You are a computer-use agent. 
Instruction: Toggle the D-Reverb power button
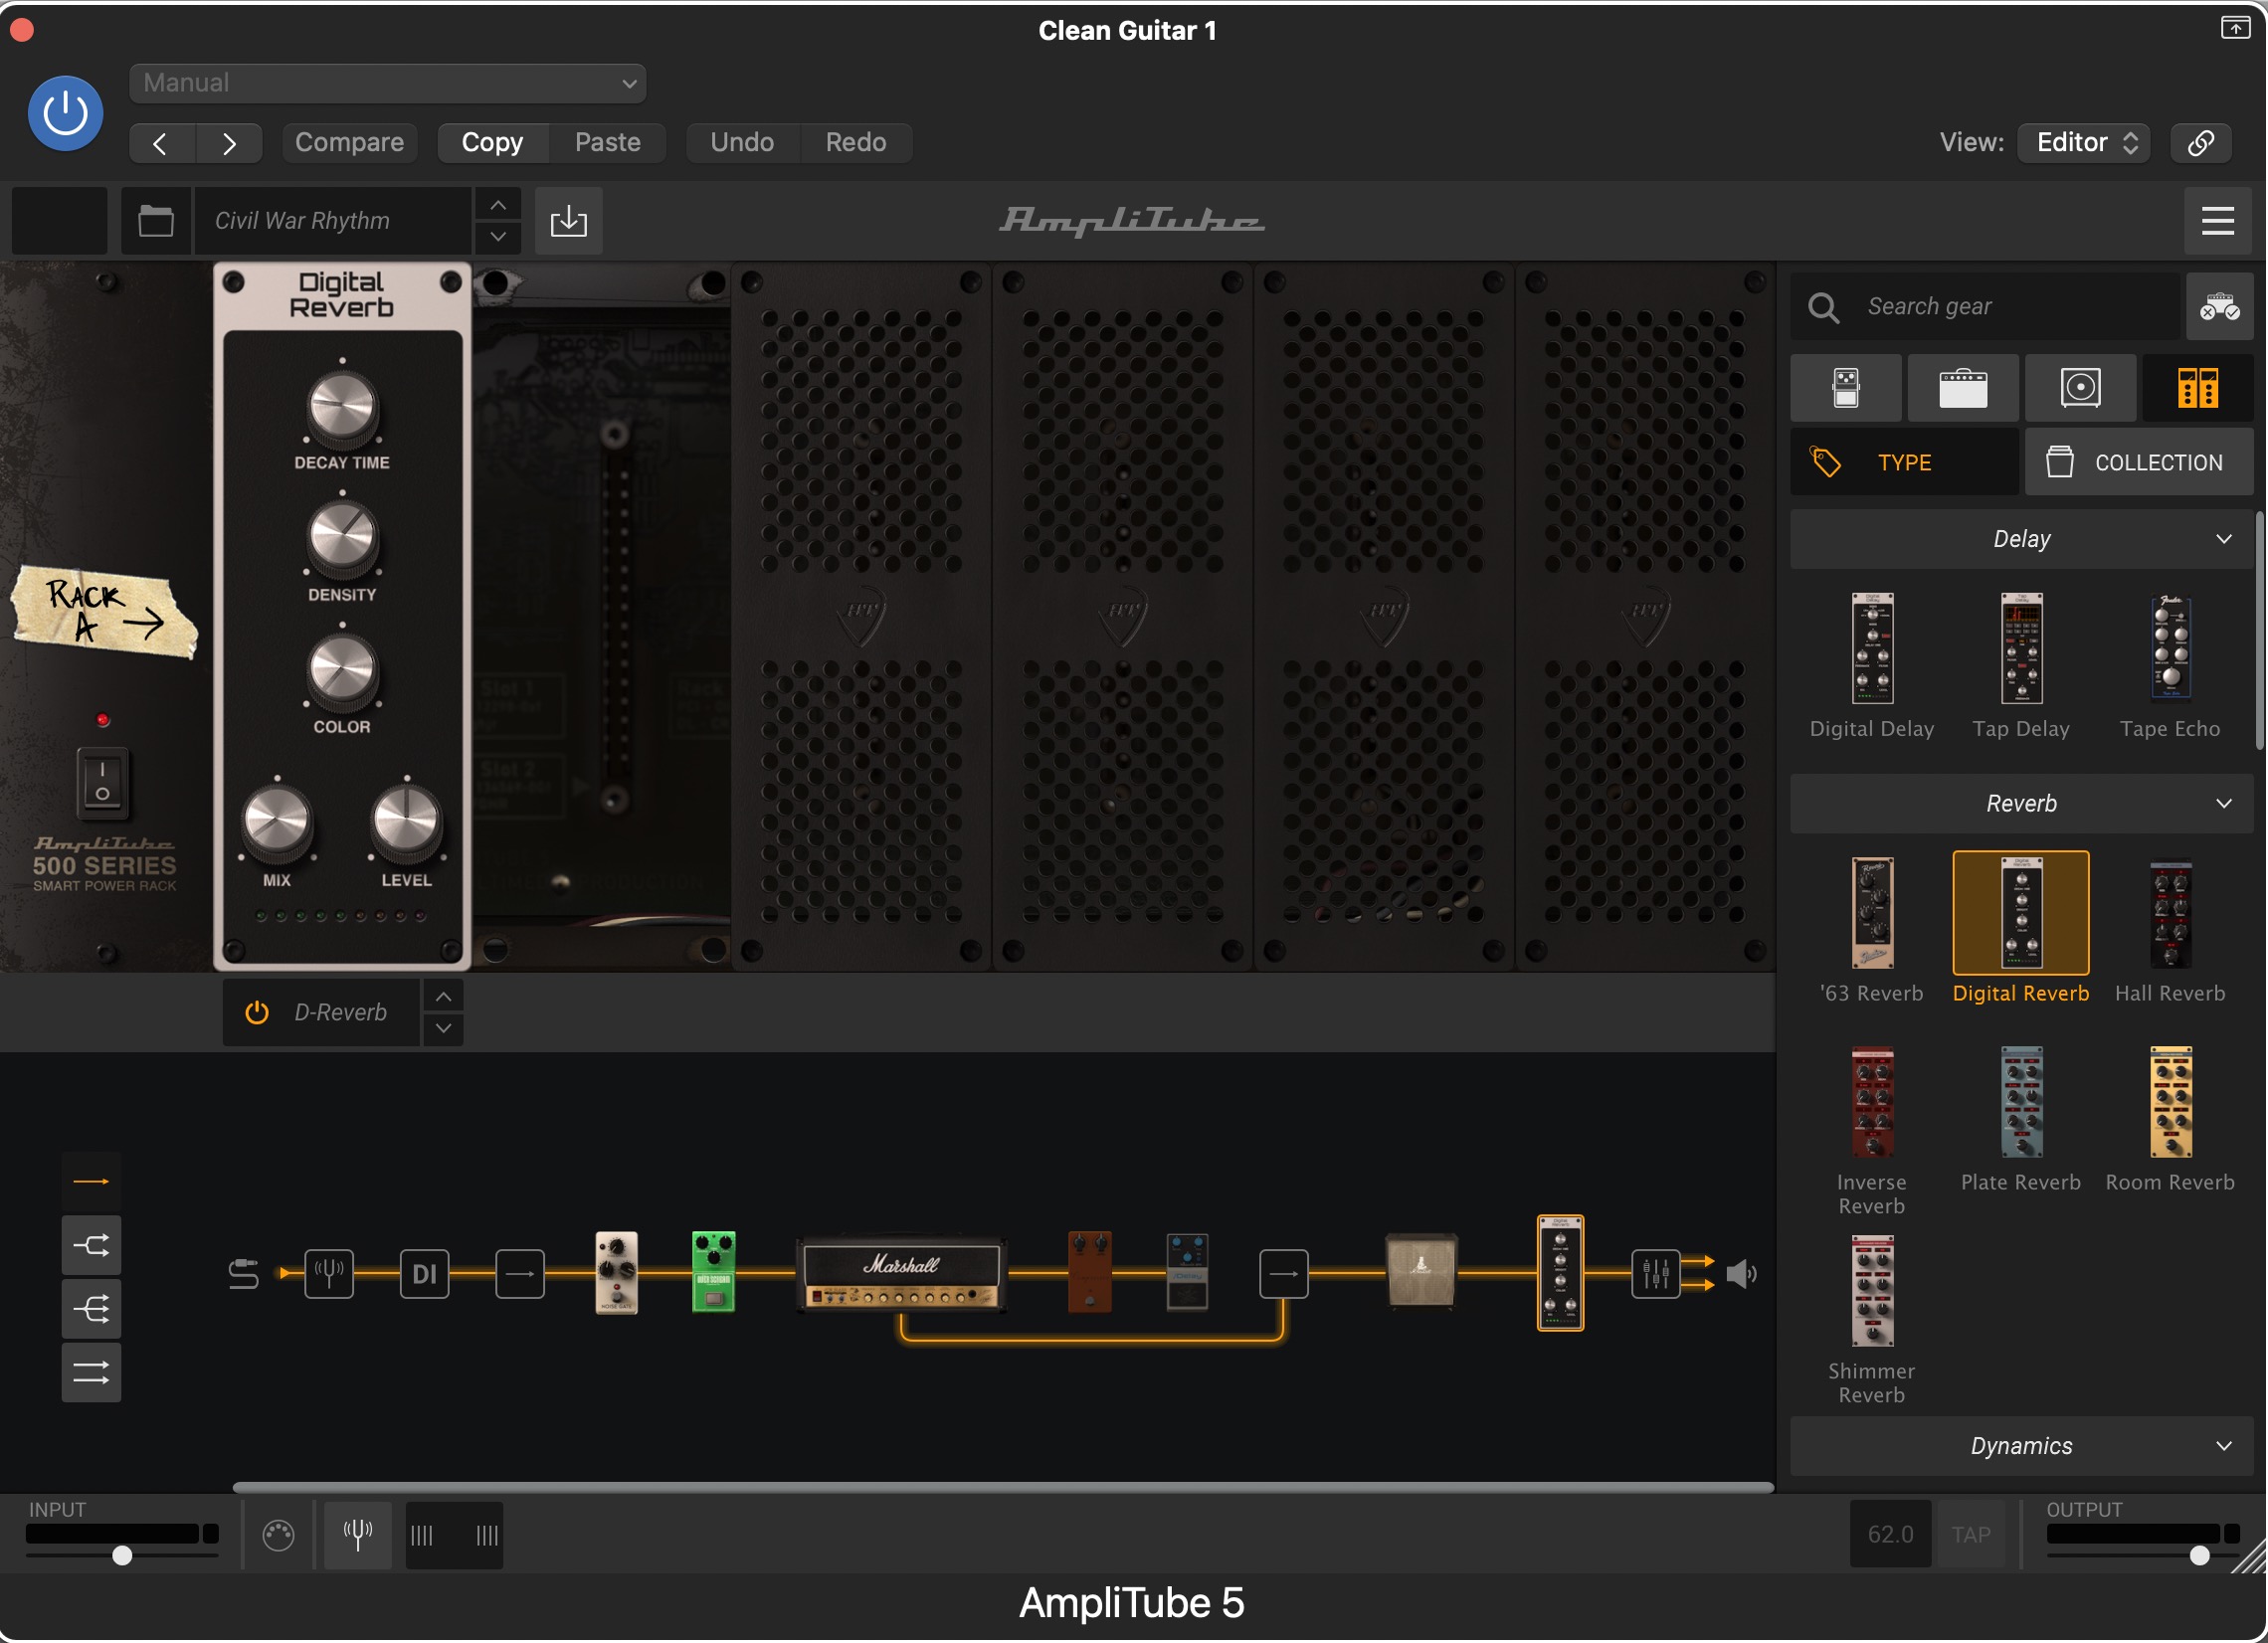coord(257,1012)
